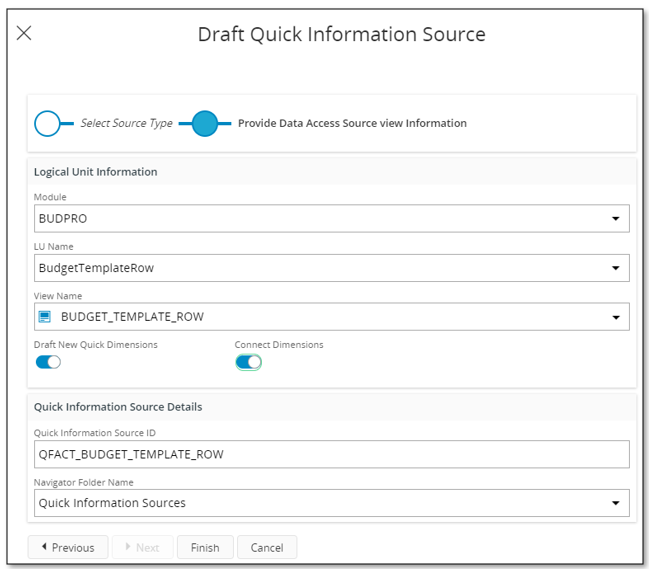649x569 pixels.
Task: Click the dialog title Draft Quick Information Source
Action: tap(341, 34)
